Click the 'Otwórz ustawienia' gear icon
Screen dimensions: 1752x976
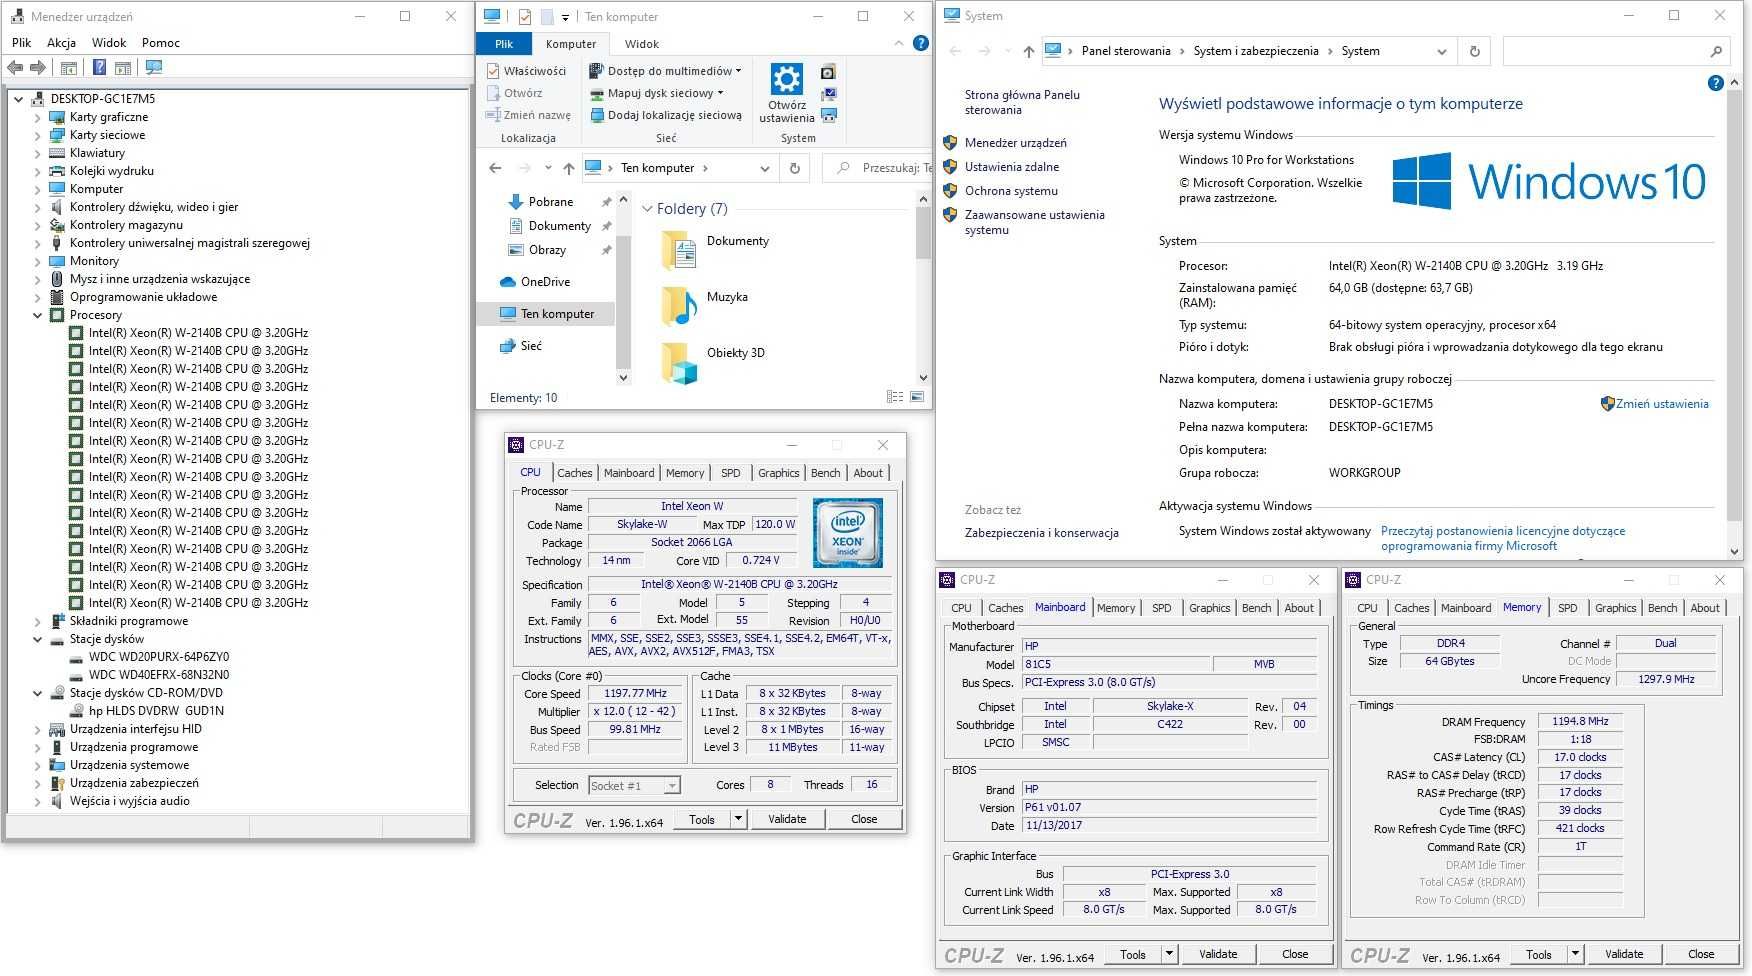(x=787, y=80)
